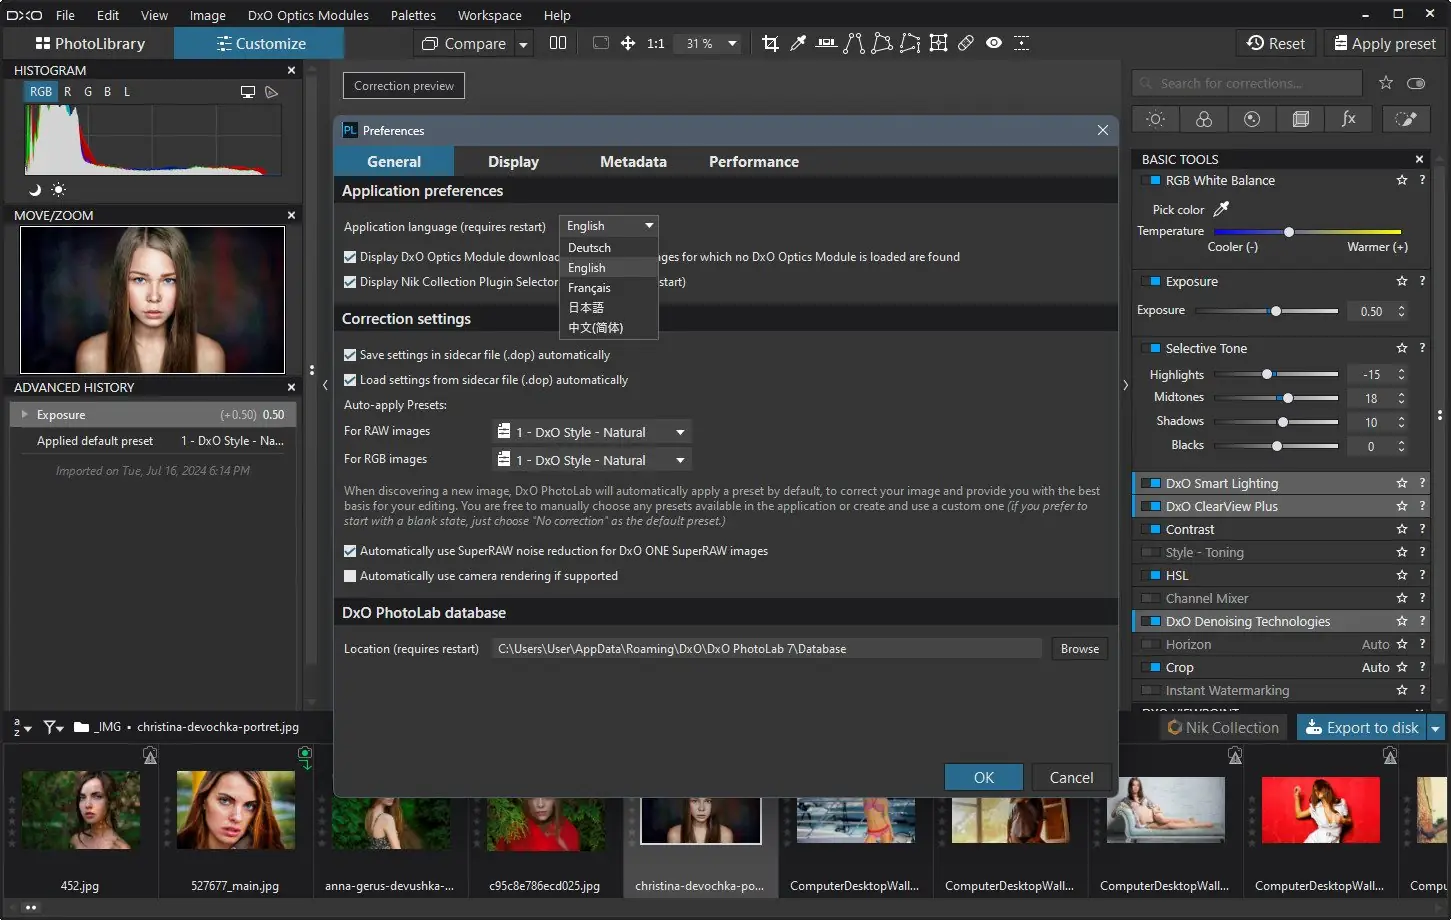The width and height of the screenshot is (1451, 920).
Task: Switch to the Performance tab
Action: (x=753, y=161)
